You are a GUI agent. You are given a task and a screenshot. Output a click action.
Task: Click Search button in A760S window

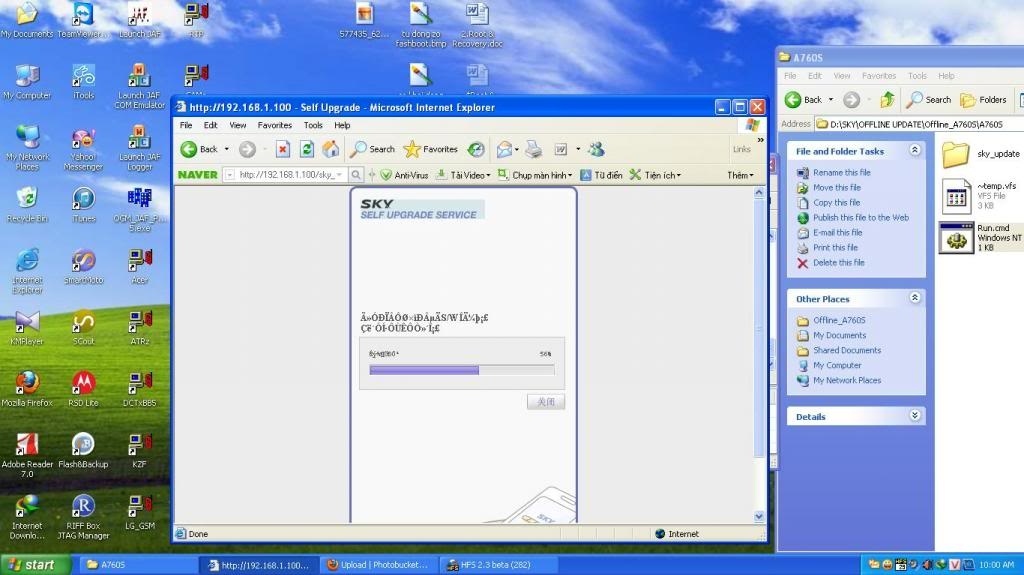929,99
